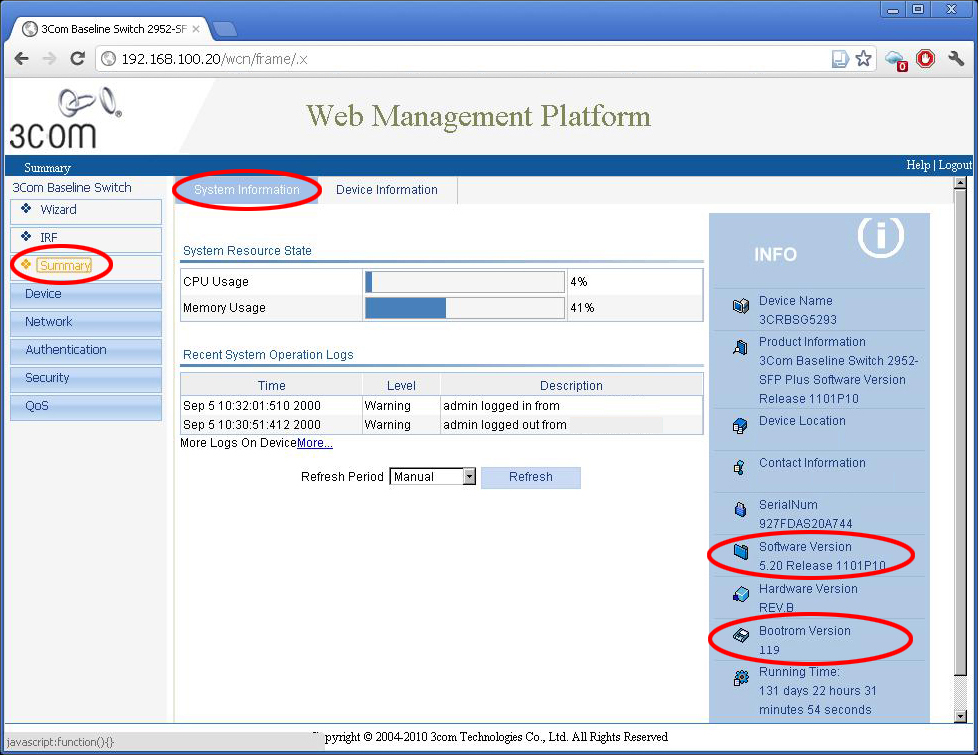978x755 pixels.
Task: Click the Product Information icon
Action: tap(740, 348)
